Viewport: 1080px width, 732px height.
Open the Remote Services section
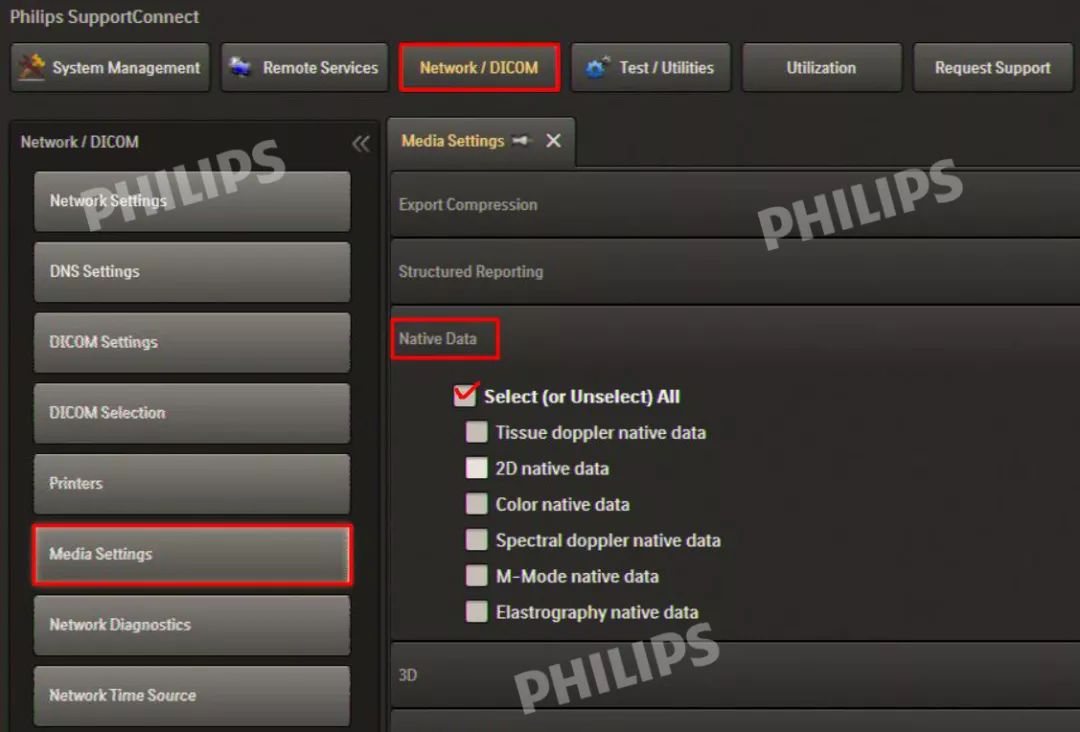click(x=304, y=67)
